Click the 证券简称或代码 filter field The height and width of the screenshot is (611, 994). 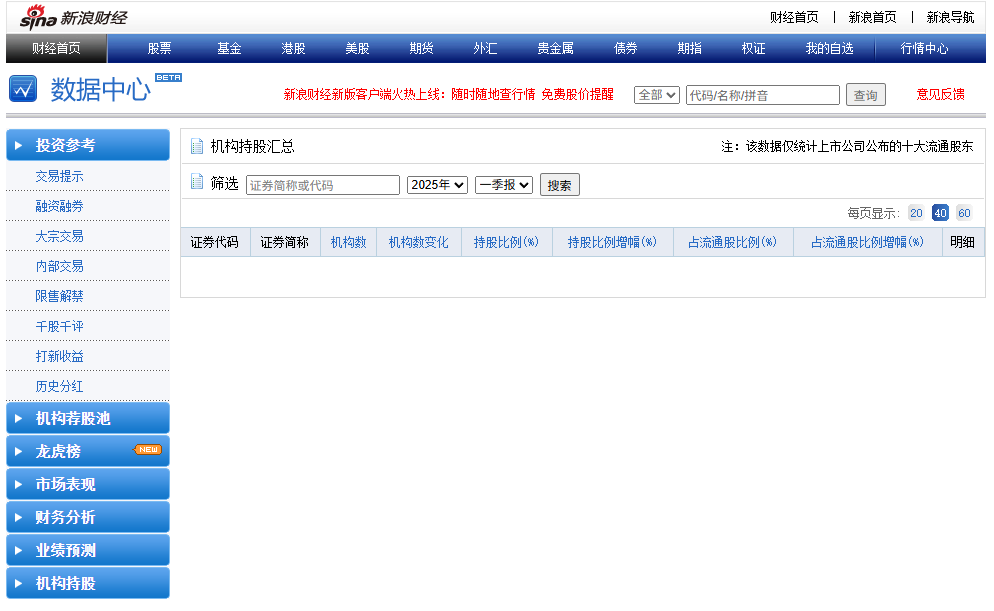coord(323,185)
